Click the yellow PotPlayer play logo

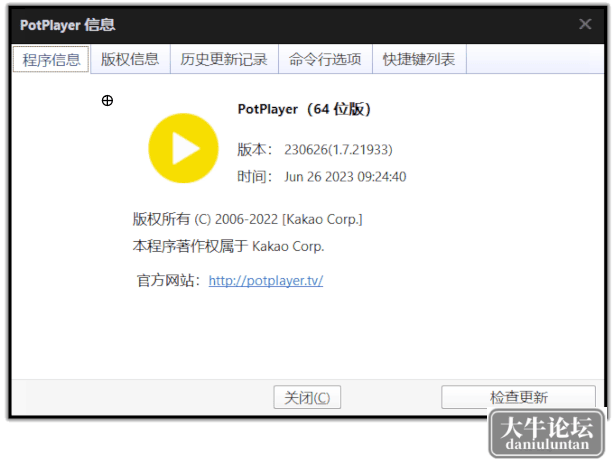tap(183, 148)
